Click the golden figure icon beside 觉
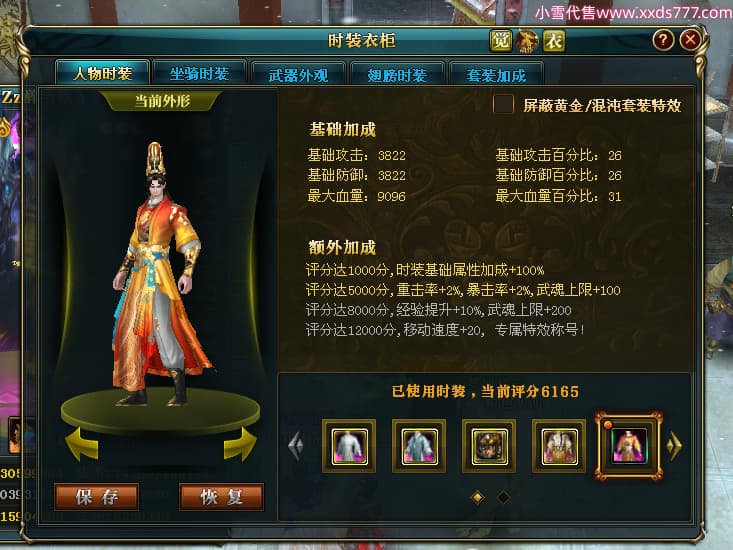The width and height of the screenshot is (733, 550). pos(527,41)
